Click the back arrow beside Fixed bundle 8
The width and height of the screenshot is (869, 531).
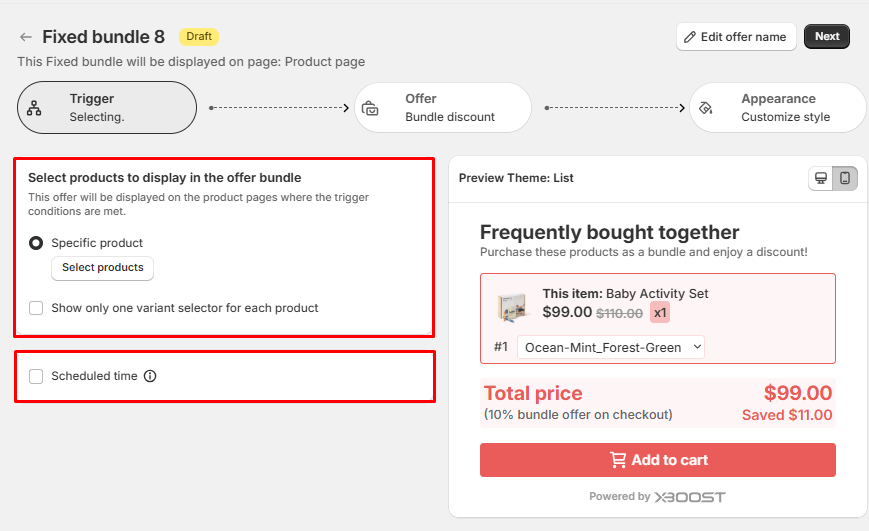point(26,37)
